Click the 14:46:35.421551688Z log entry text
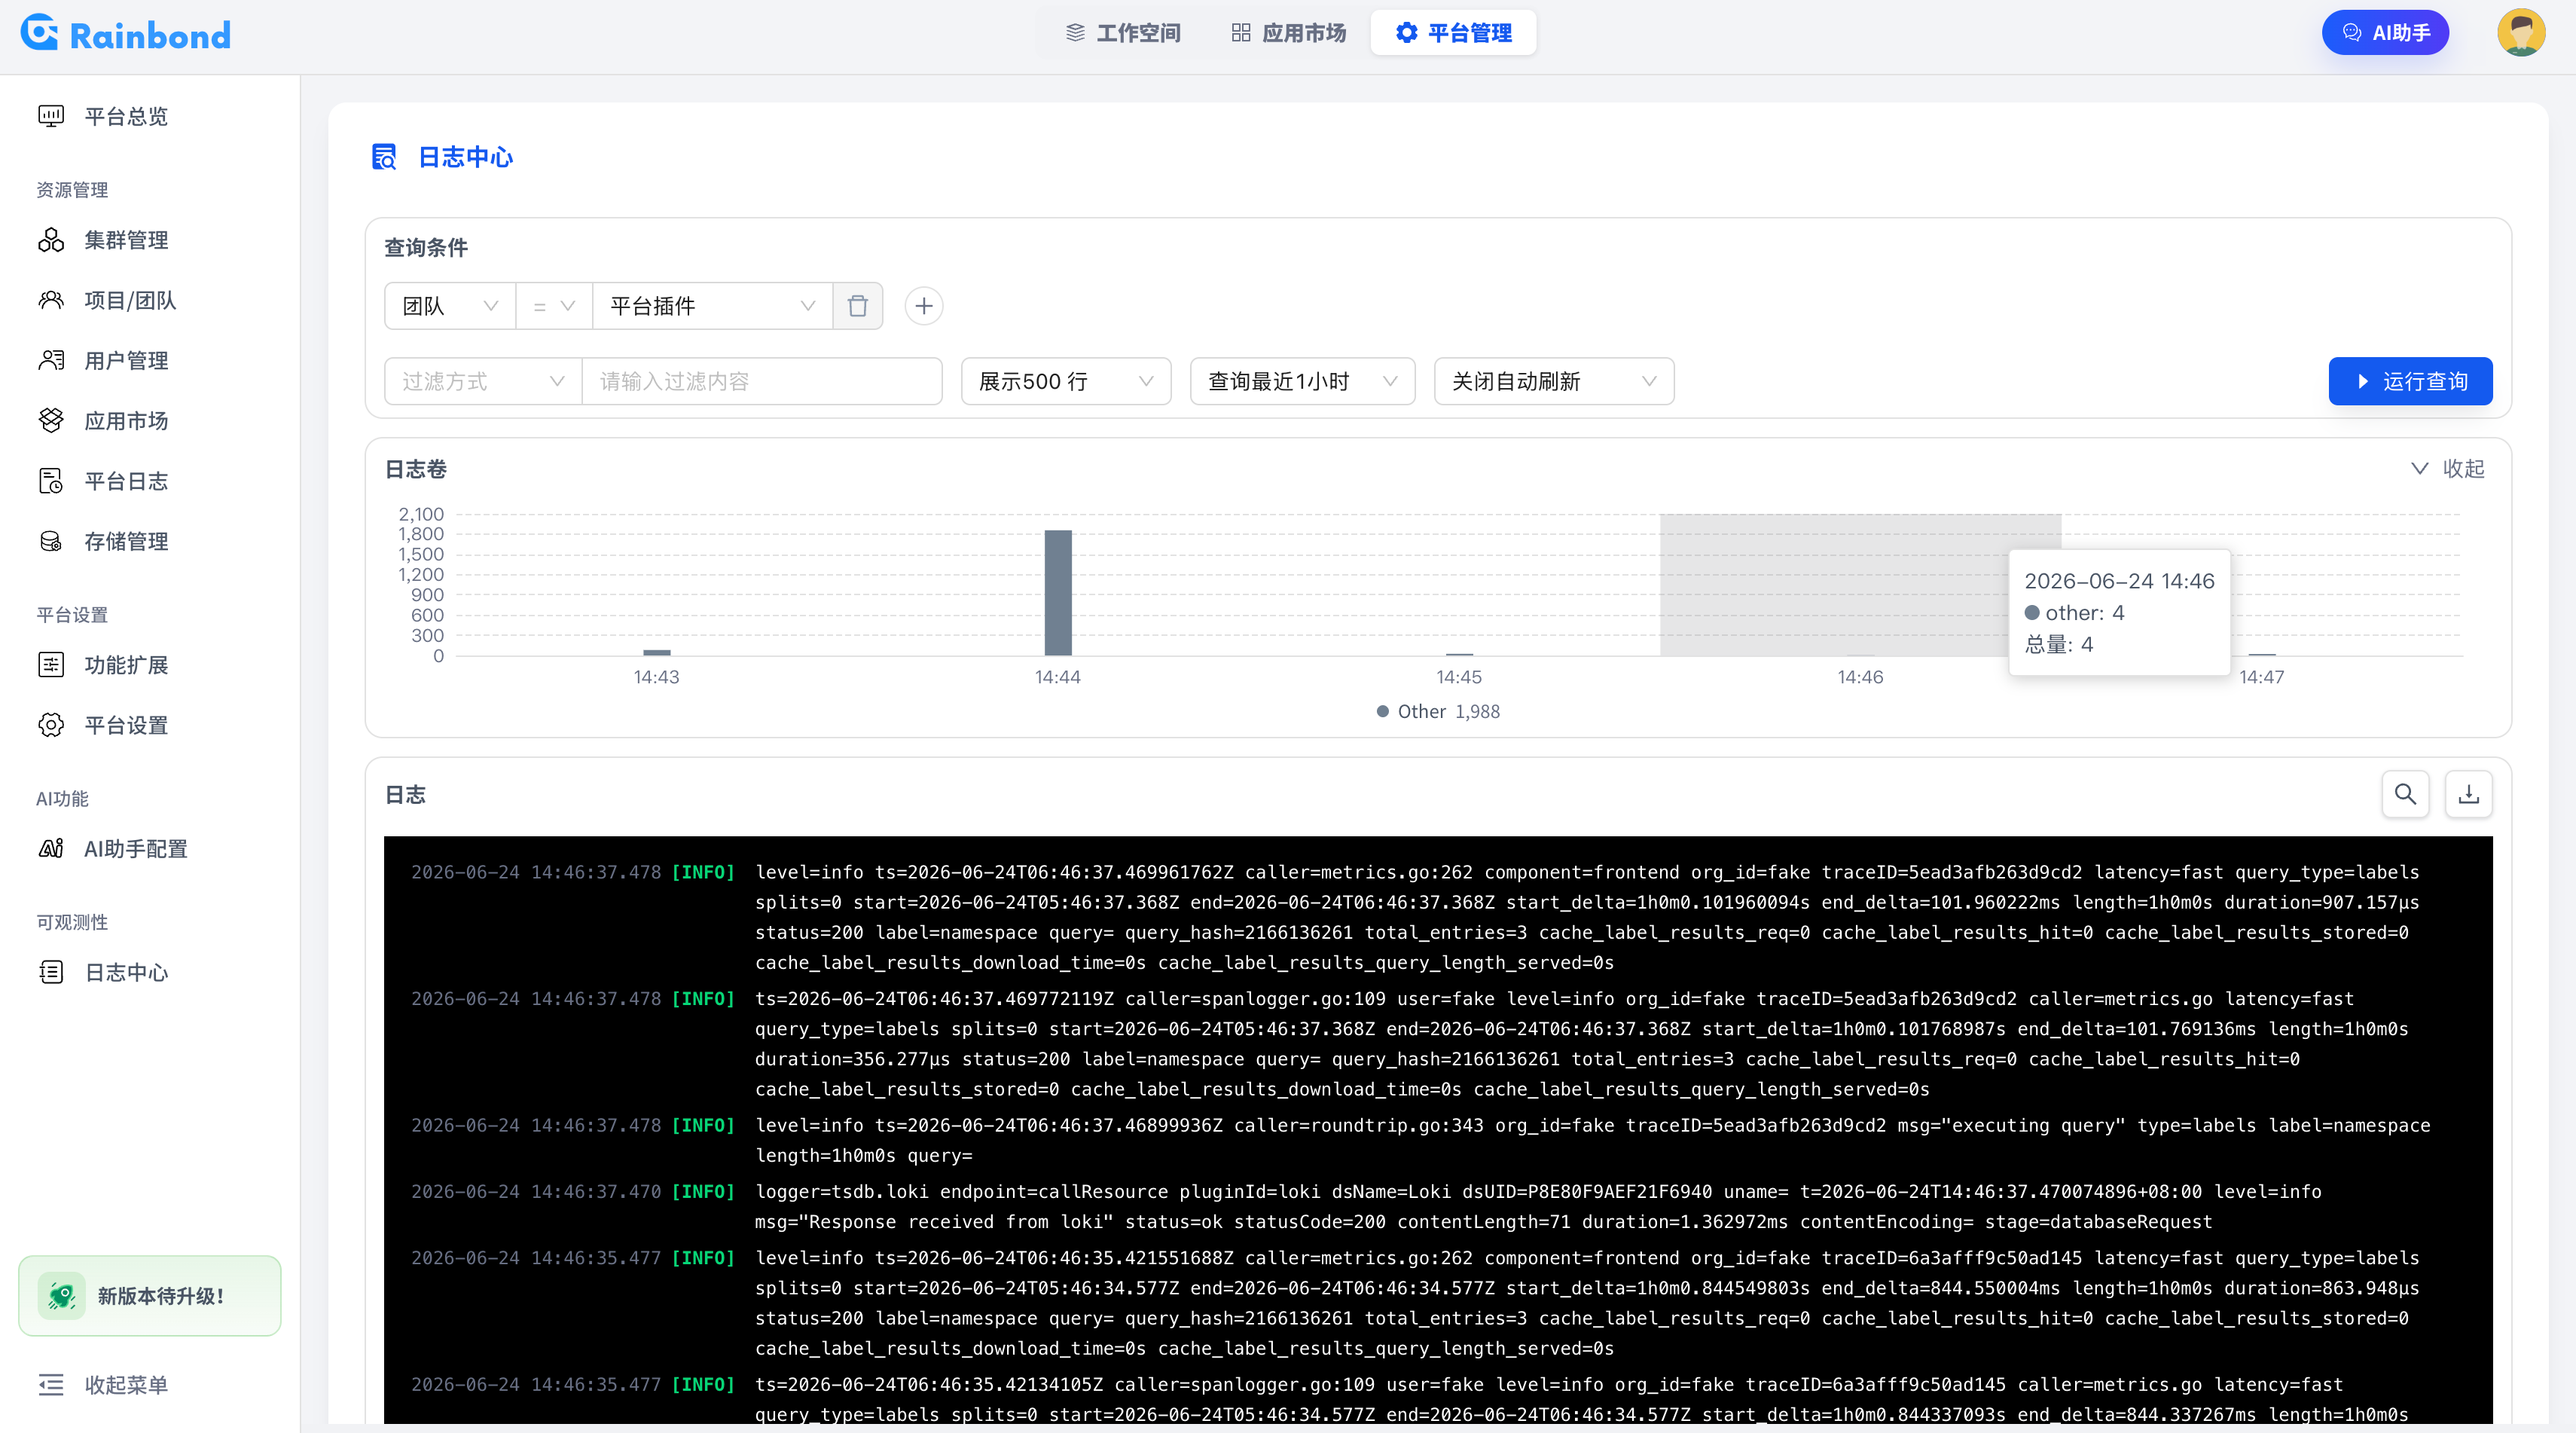The width and height of the screenshot is (2576, 1433). (1587, 1303)
